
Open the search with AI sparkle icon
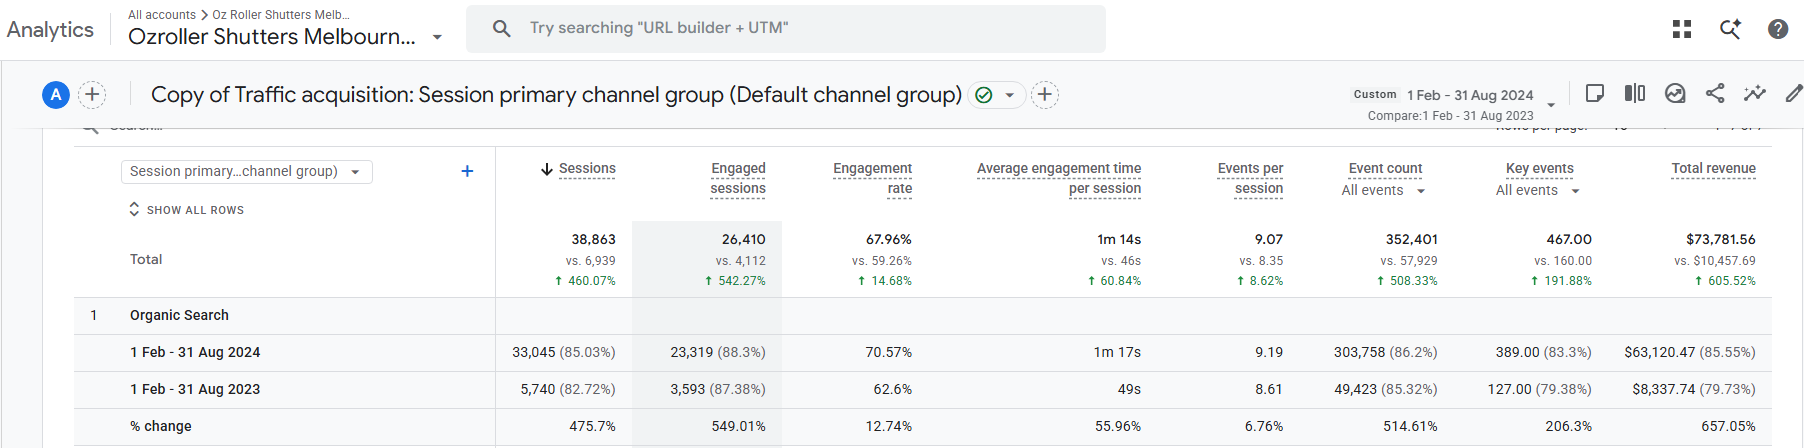click(x=1730, y=29)
